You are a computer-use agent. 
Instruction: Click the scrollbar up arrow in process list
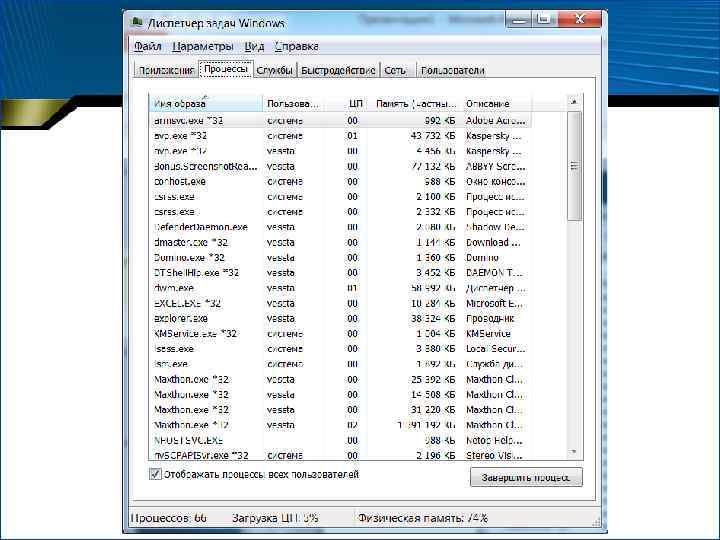[x=574, y=101]
